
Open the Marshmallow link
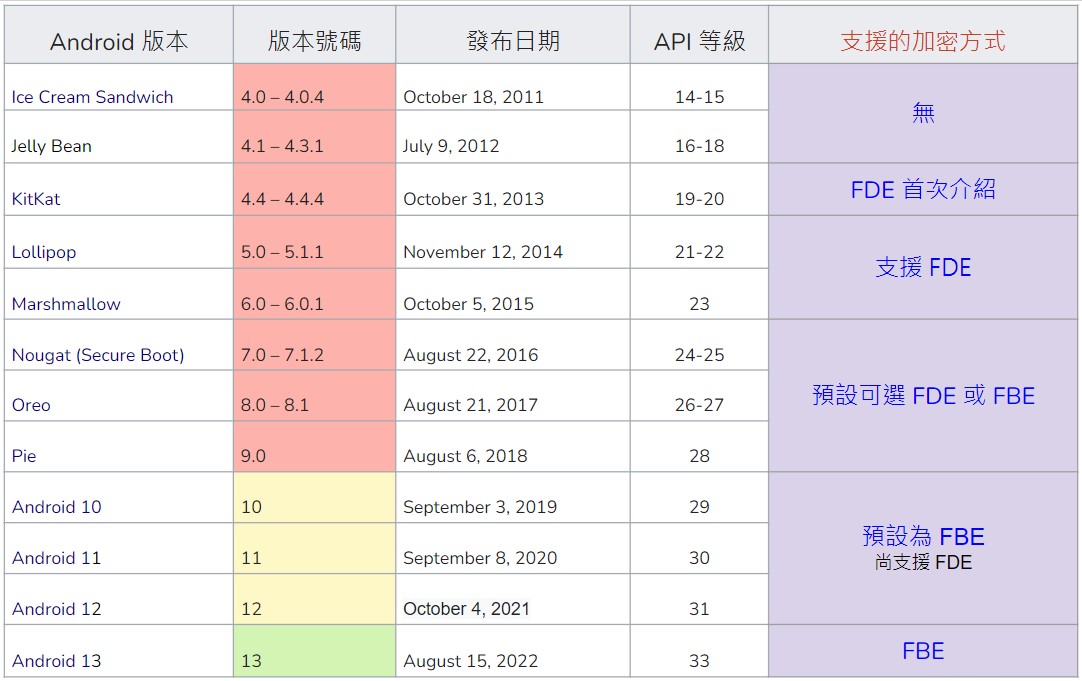point(66,304)
